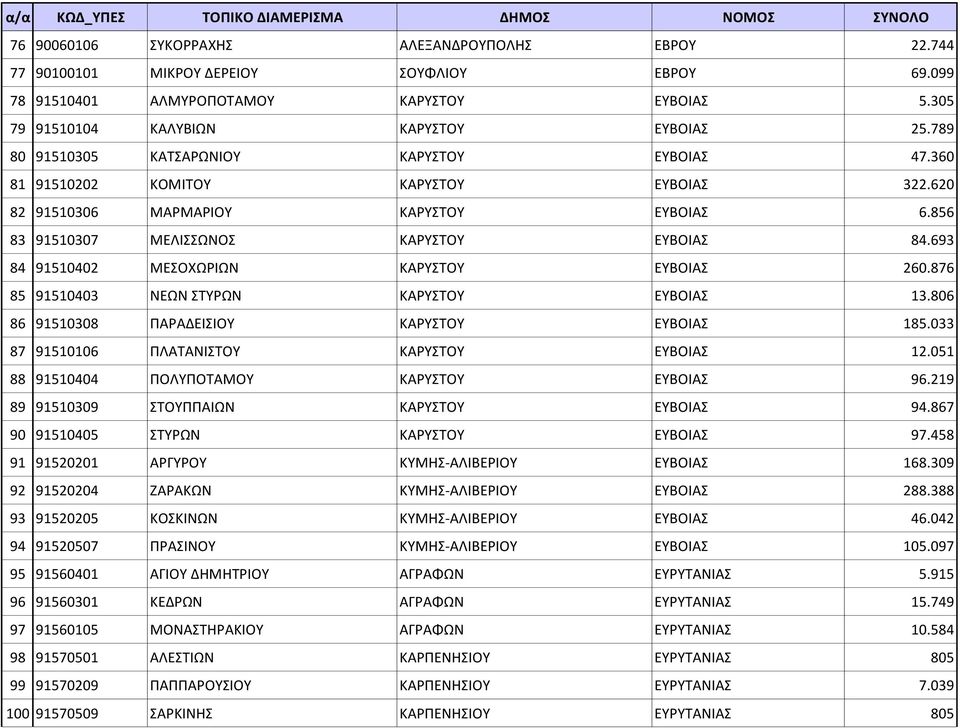Viewport: 960px width, 728px height.
Task: Select row number 91 cell
Action: click(x=17, y=463)
